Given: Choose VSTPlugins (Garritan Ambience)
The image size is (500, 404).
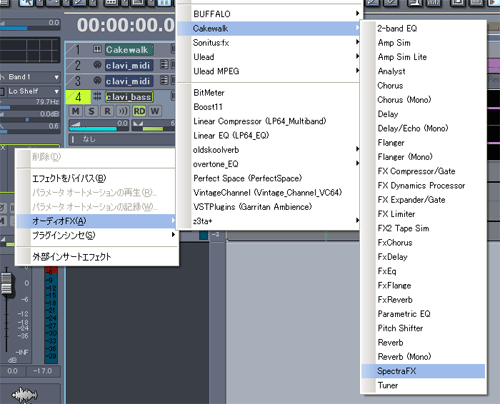Looking at the screenshot, I should click(x=269, y=207).
